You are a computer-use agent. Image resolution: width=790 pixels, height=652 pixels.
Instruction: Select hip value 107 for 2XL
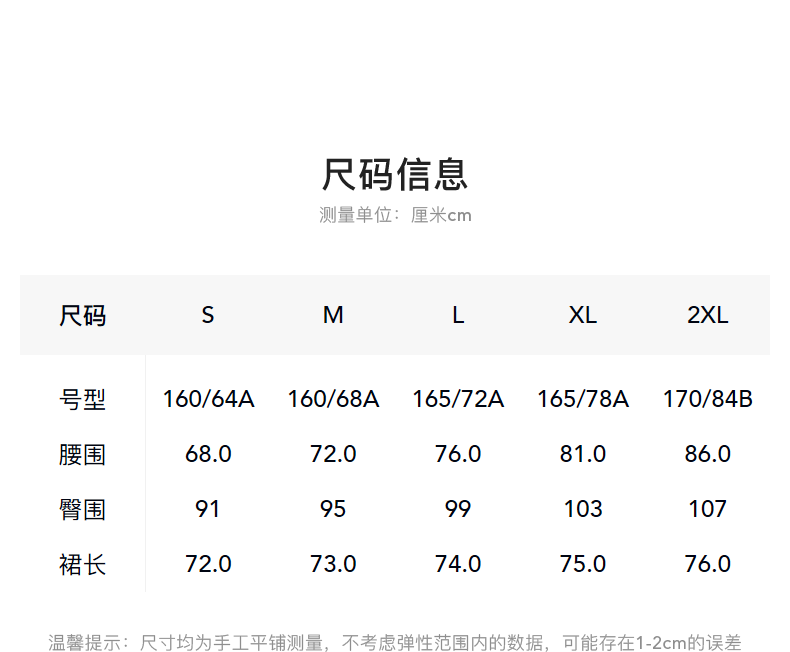[x=707, y=509]
